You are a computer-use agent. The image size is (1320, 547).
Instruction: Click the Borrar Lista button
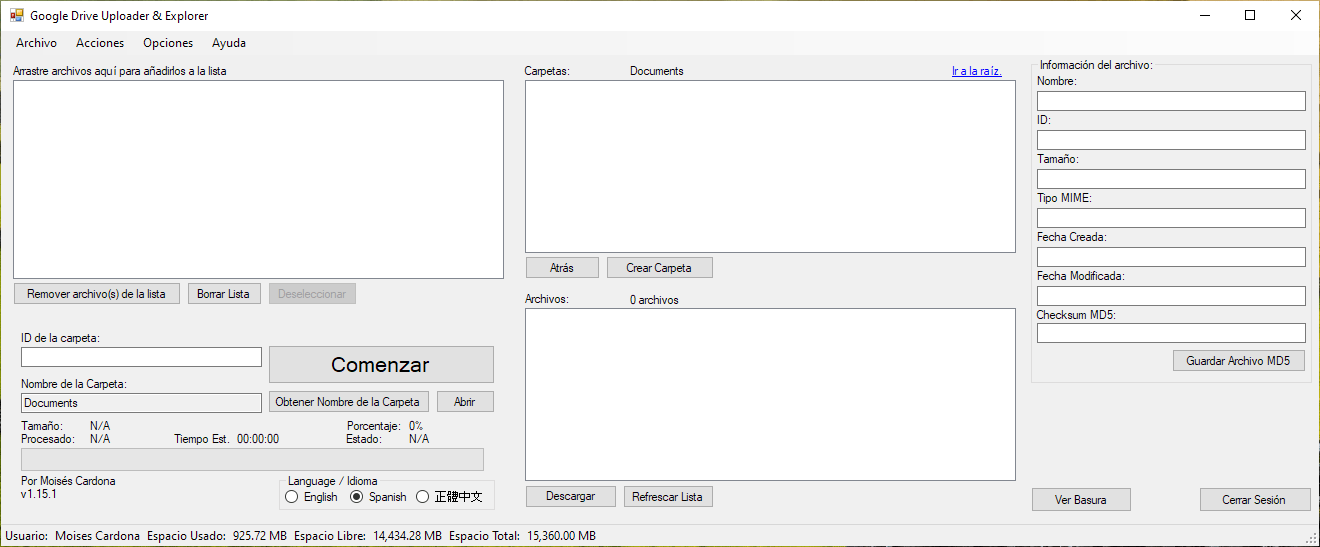coord(223,294)
